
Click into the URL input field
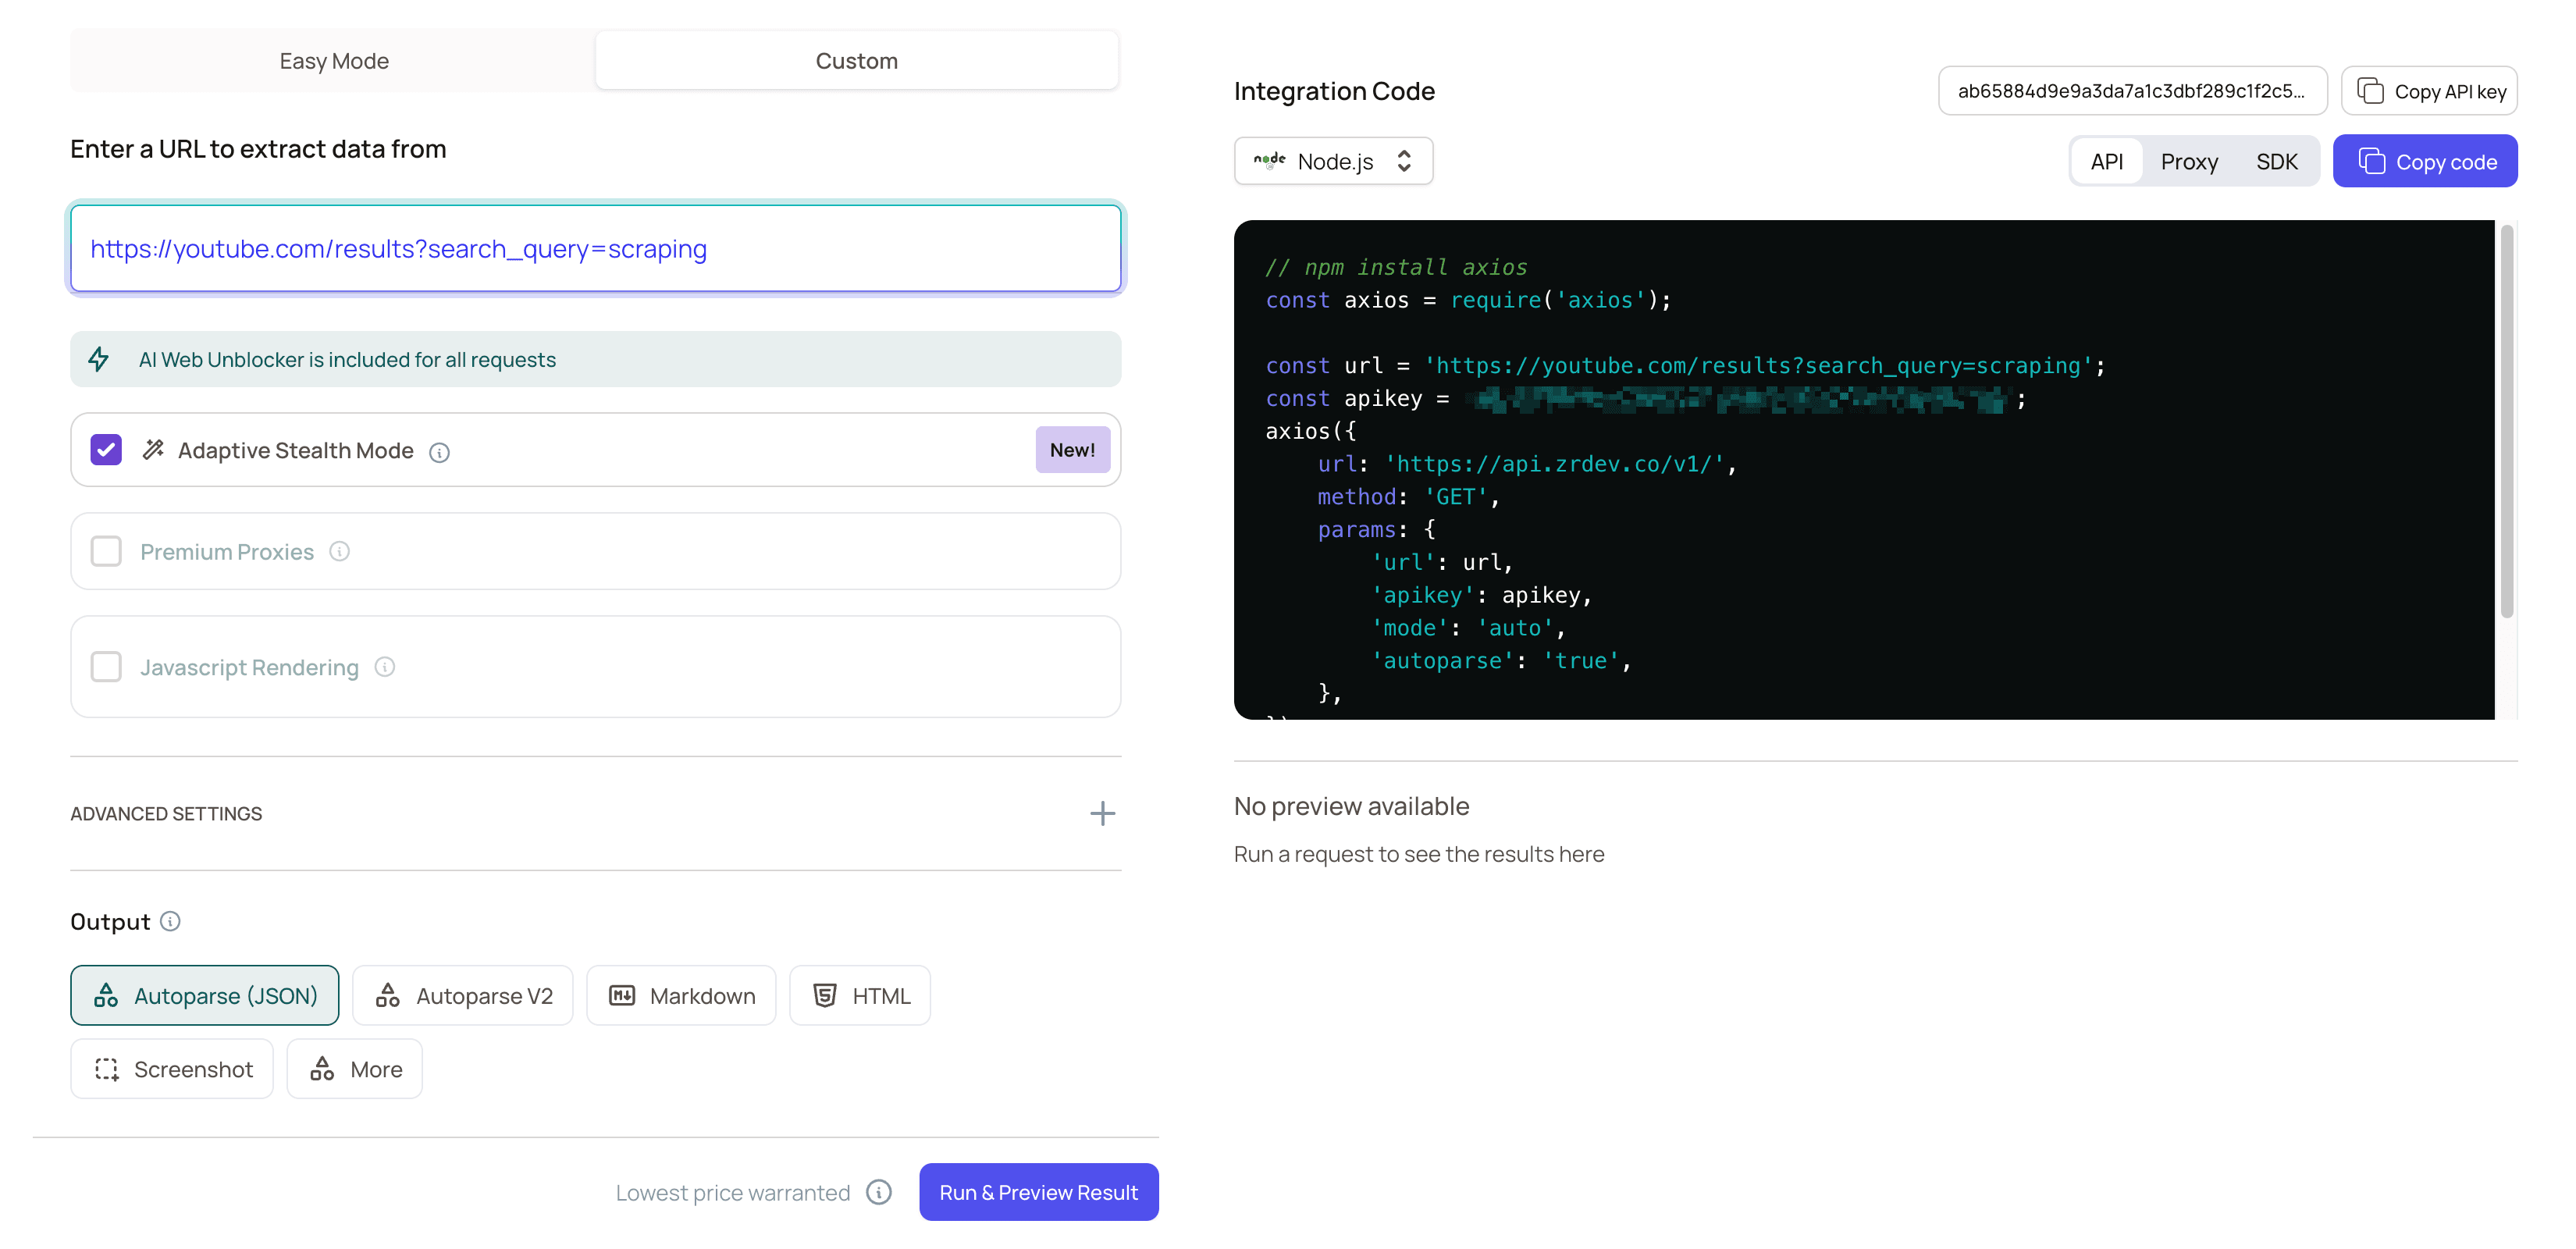596,249
